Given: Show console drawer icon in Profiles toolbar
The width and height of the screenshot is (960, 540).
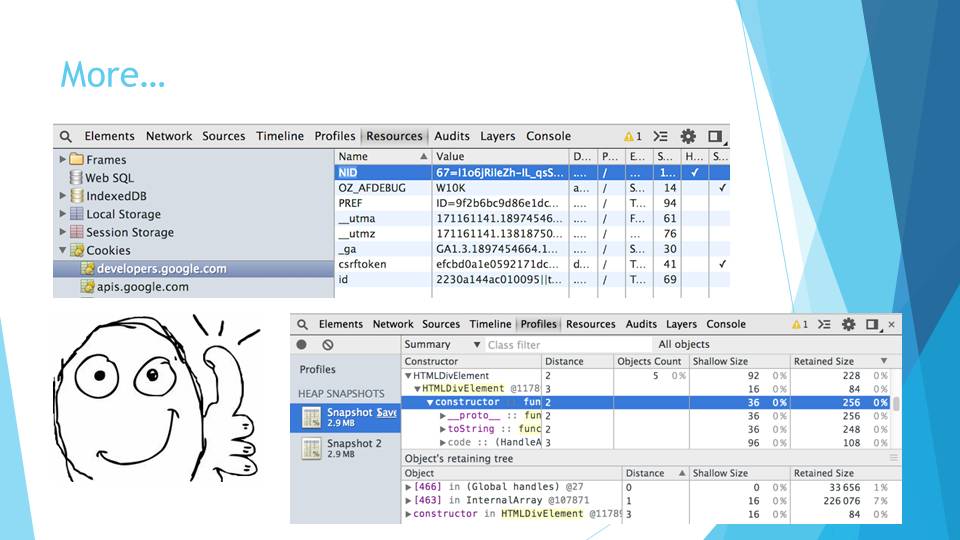Looking at the screenshot, I should click(x=825, y=325).
